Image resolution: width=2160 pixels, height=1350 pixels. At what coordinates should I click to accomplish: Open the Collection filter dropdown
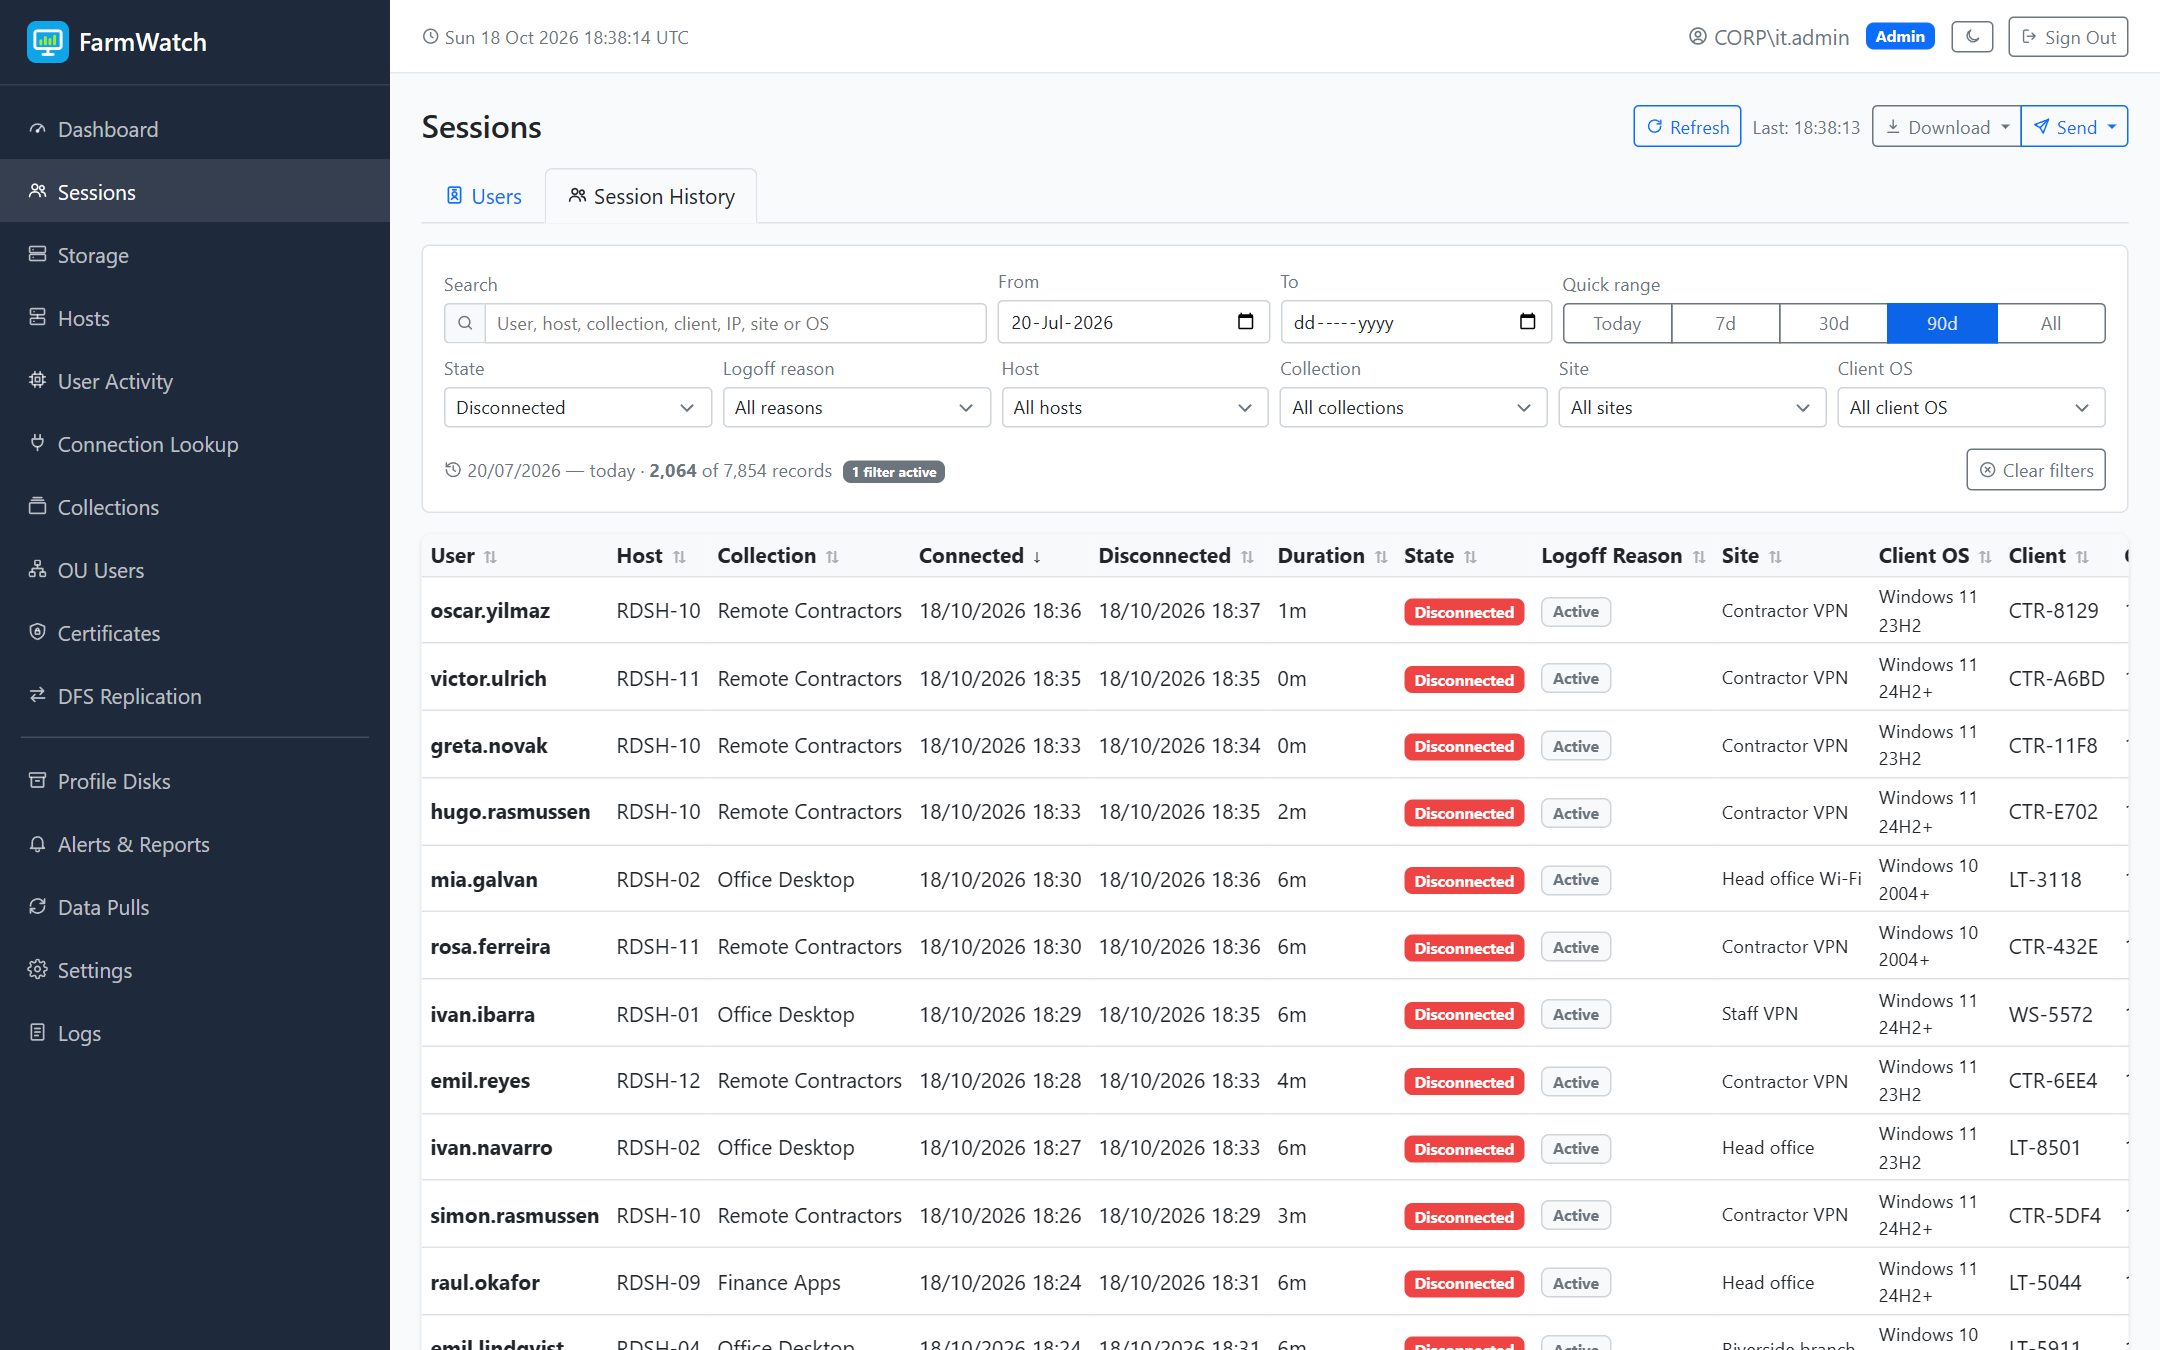click(1413, 407)
